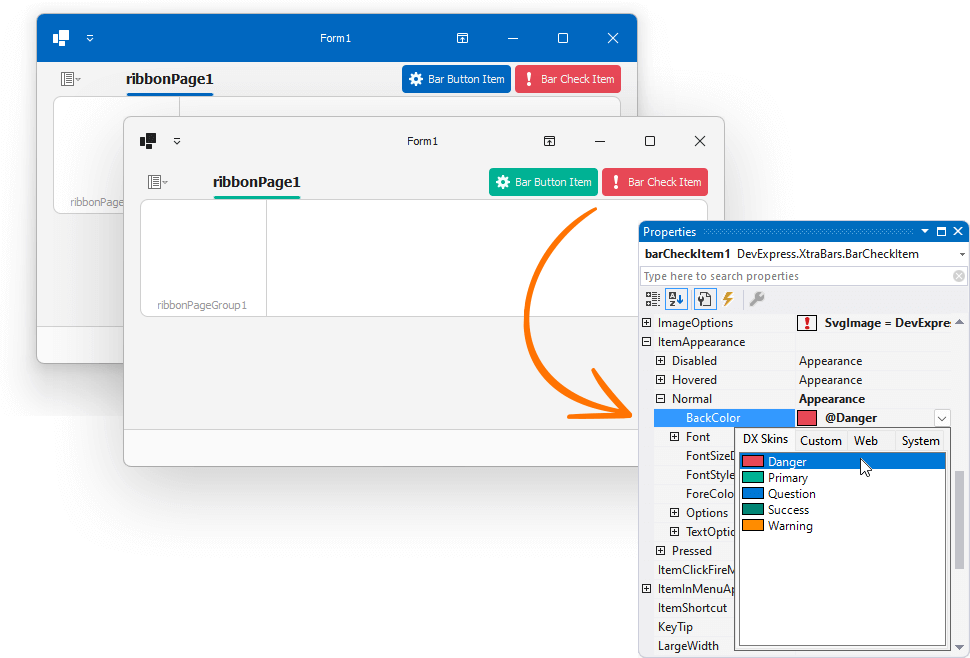Click the DevExpress logo in Form1 title bar
The image size is (970, 658).
click(x=148, y=141)
